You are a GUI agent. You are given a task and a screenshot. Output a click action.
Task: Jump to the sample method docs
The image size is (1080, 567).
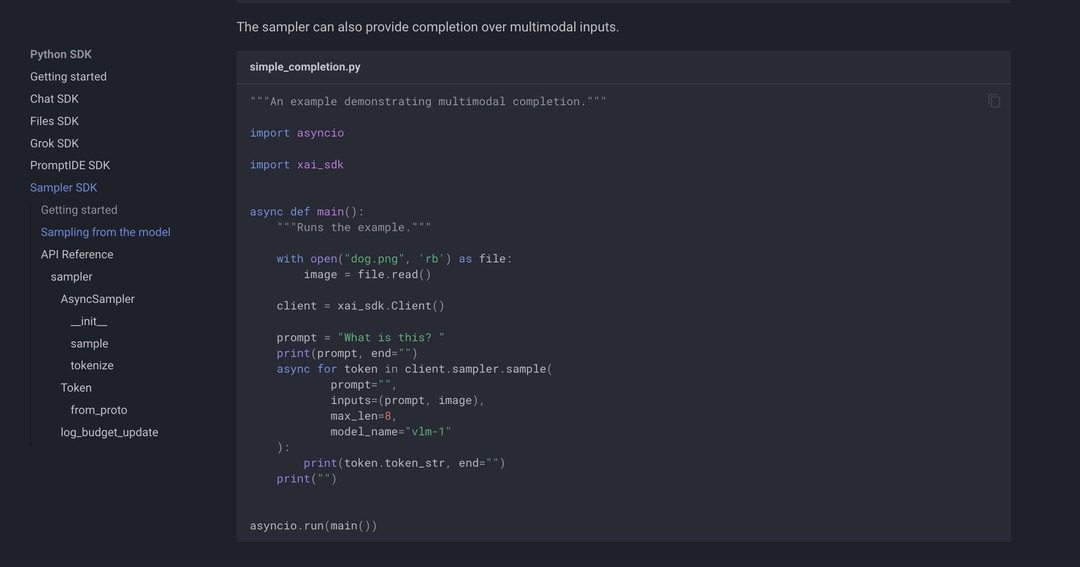(89, 344)
